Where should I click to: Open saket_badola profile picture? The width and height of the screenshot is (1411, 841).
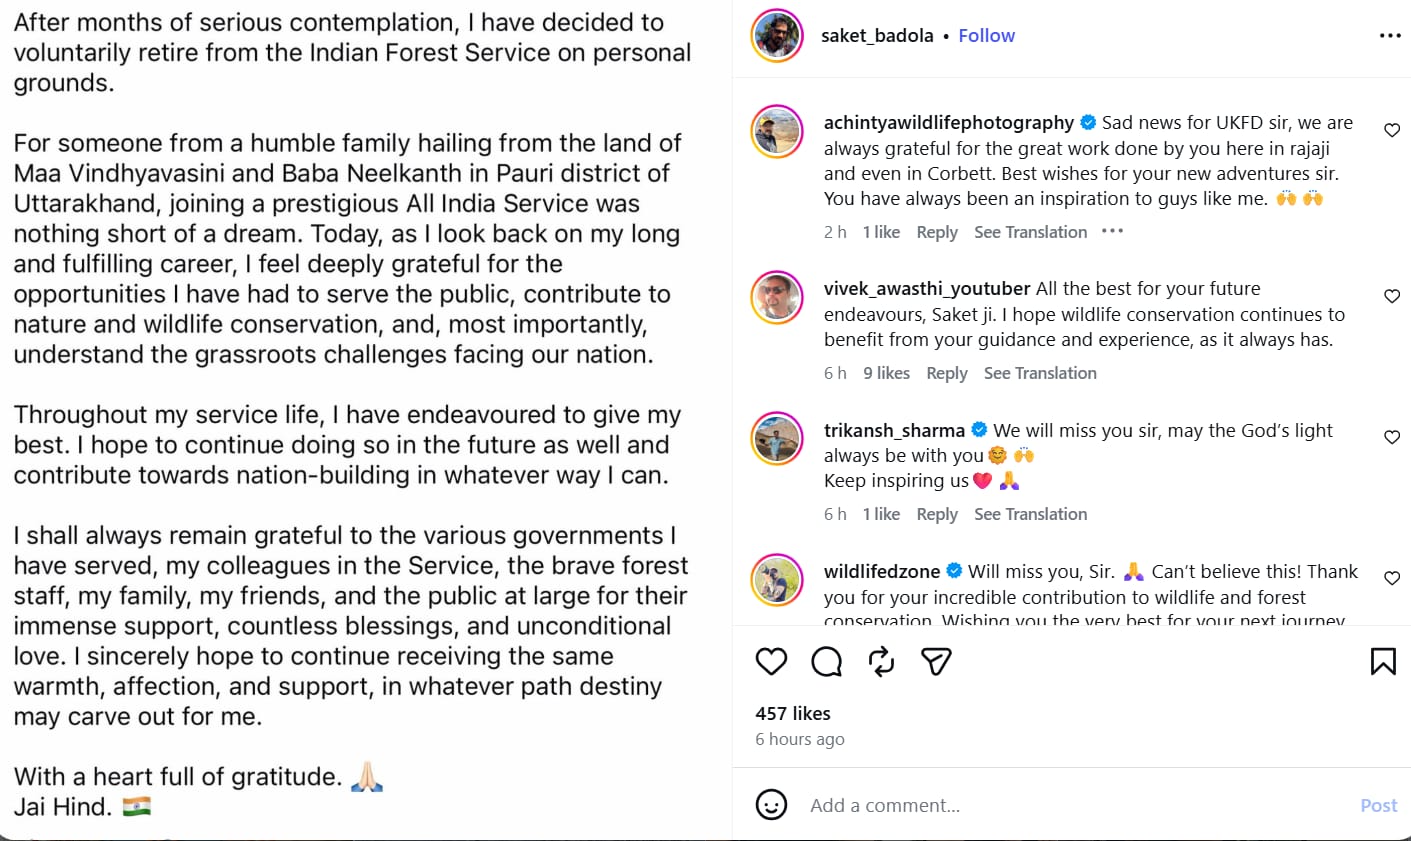click(x=777, y=35)
